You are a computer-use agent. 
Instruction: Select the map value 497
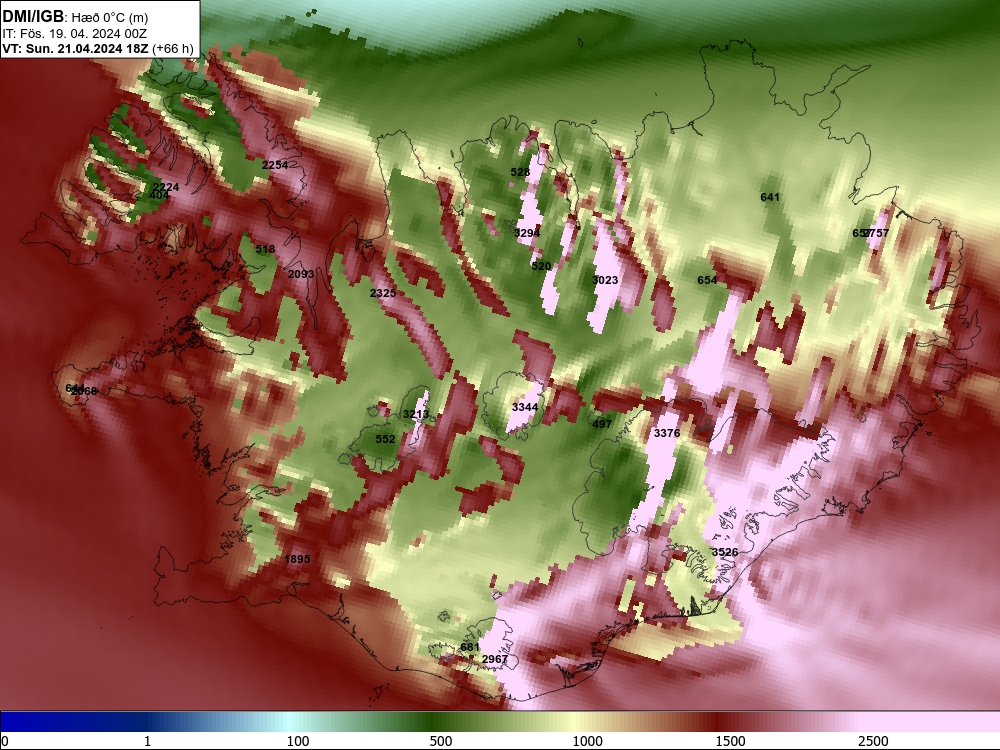point(602,424)
